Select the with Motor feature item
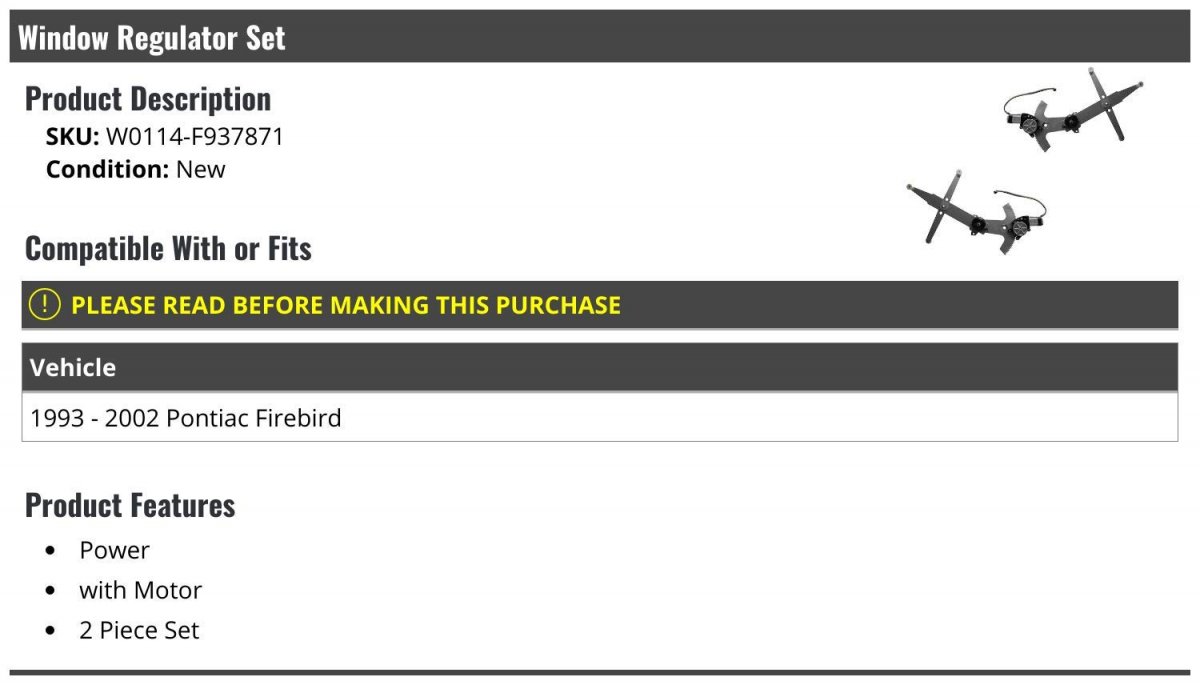Viewport: 1200px width, 685px height. pyautogui.click(x=141, y=590)
